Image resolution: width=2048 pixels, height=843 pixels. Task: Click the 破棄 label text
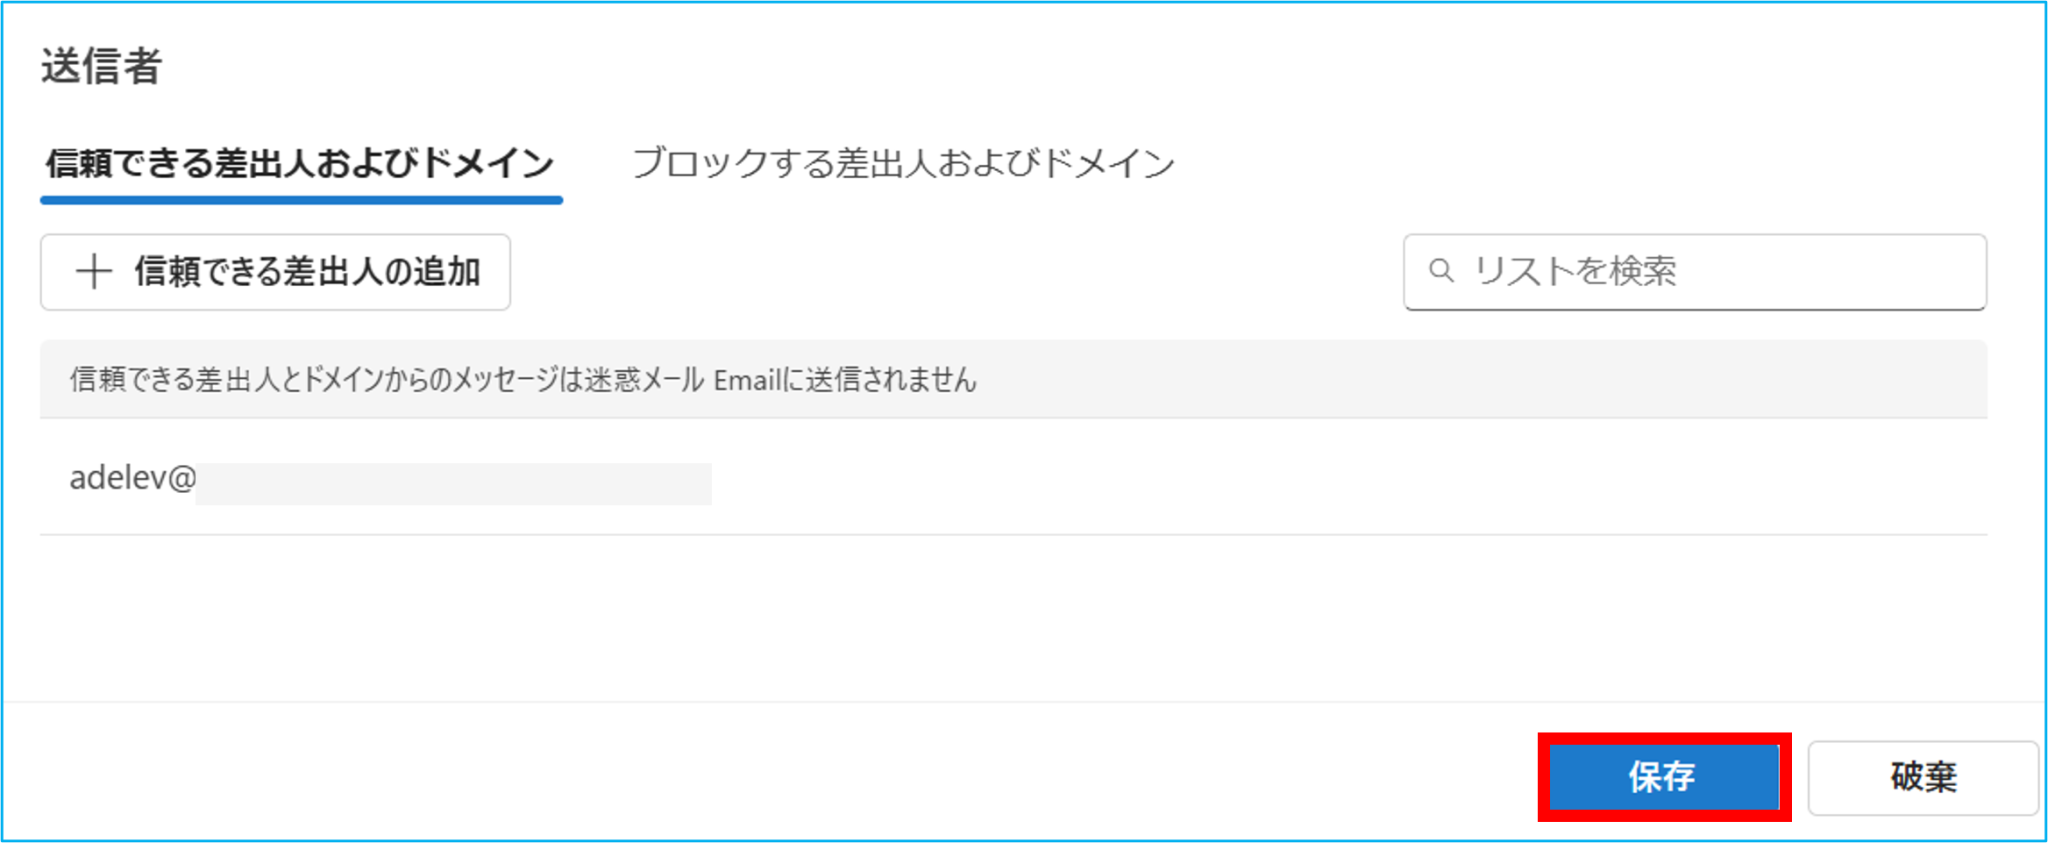tap(1923, 777)
